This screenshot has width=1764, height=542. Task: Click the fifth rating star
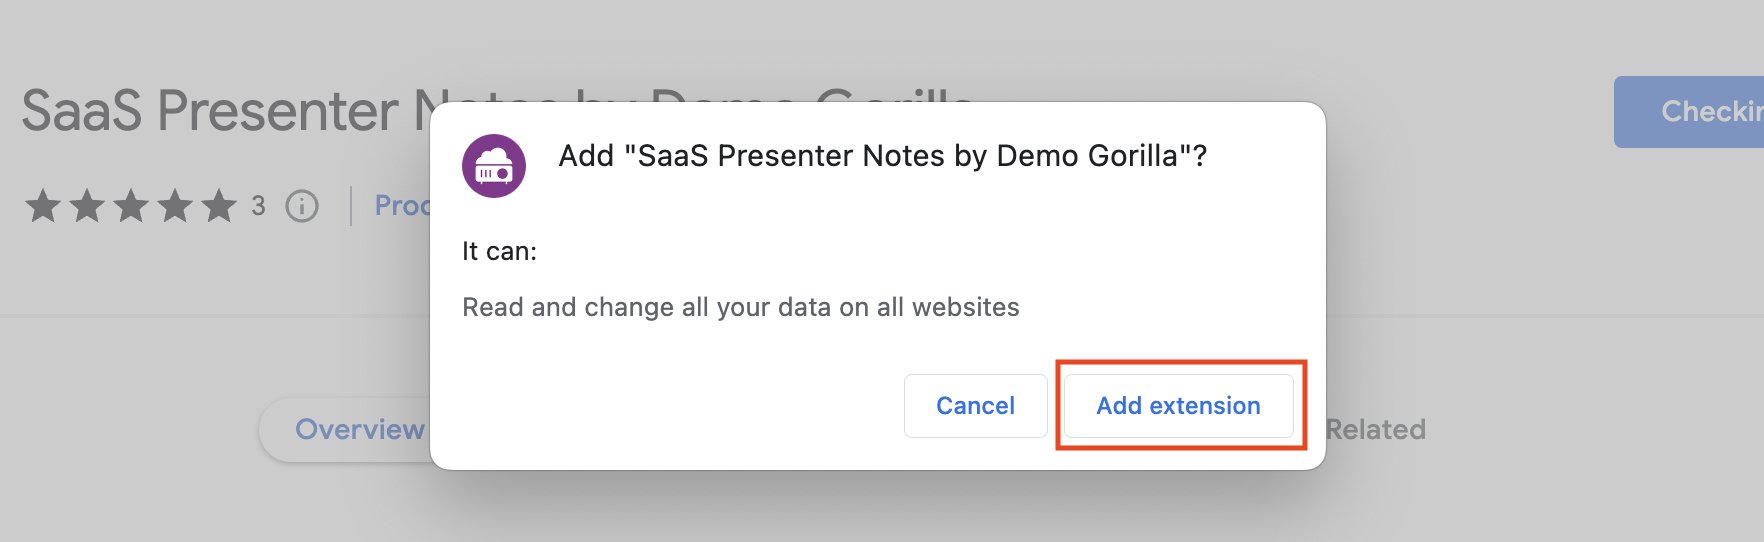pos(219,206)
